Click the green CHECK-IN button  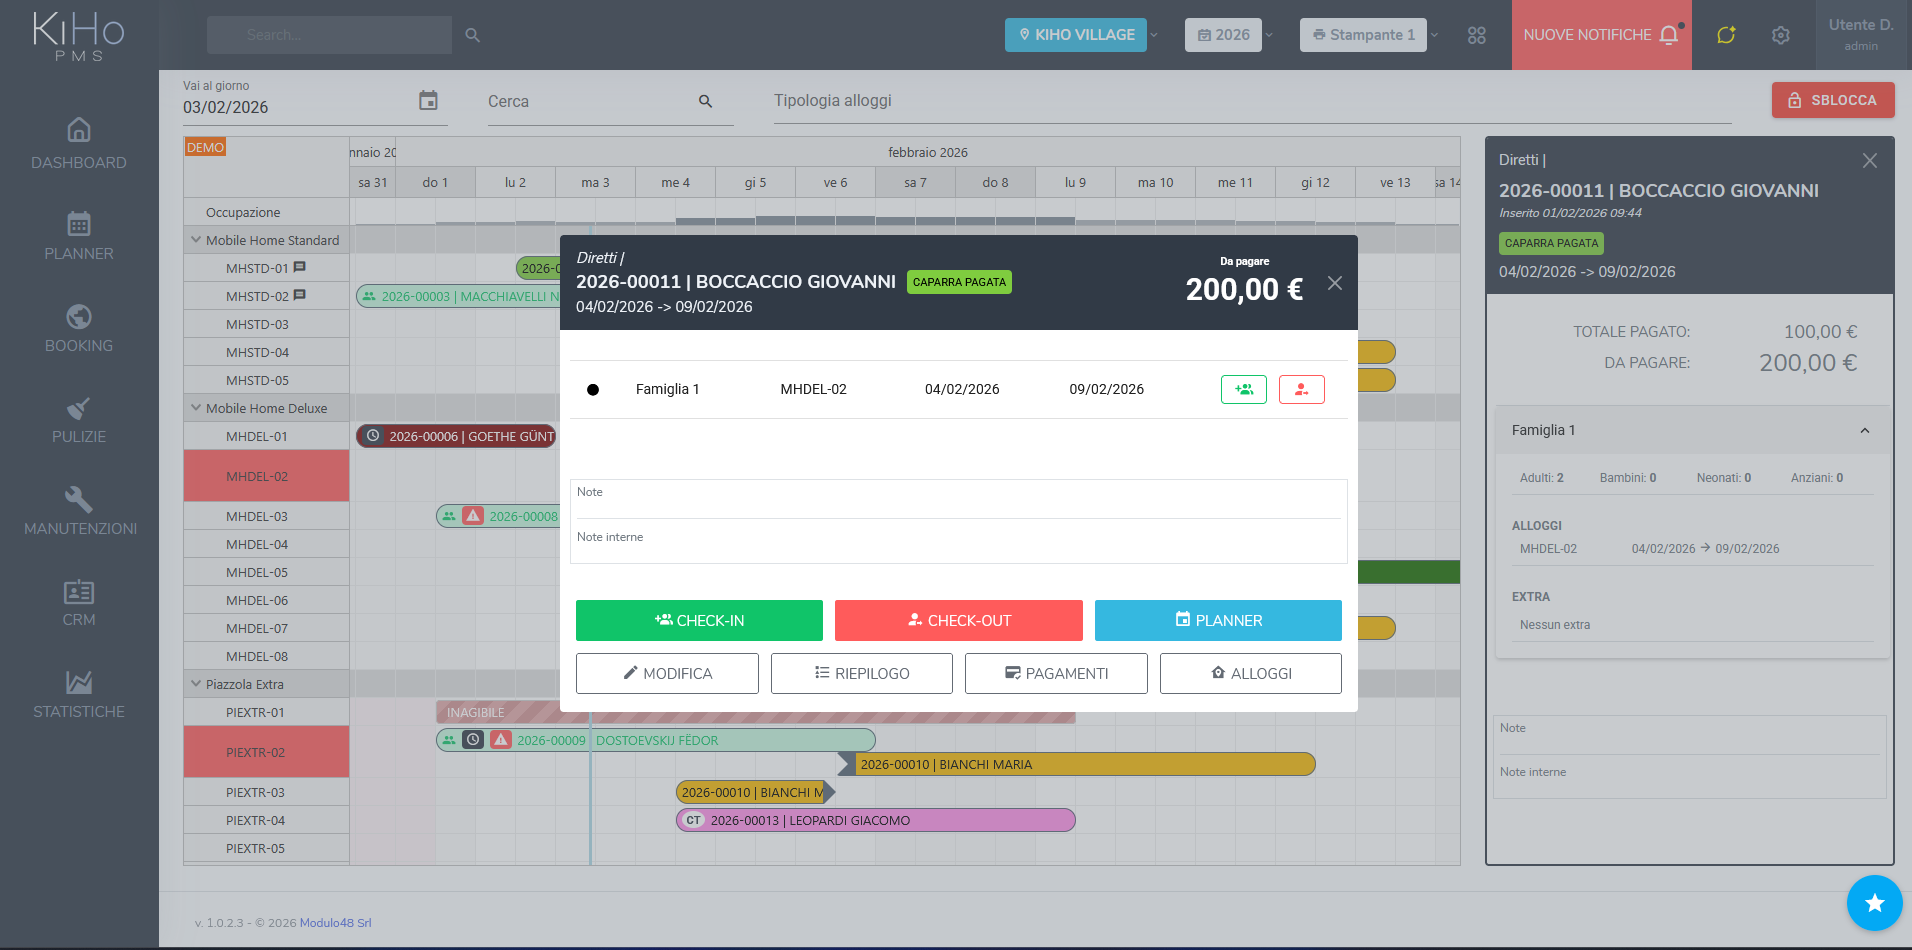click(x=699, y=620)
